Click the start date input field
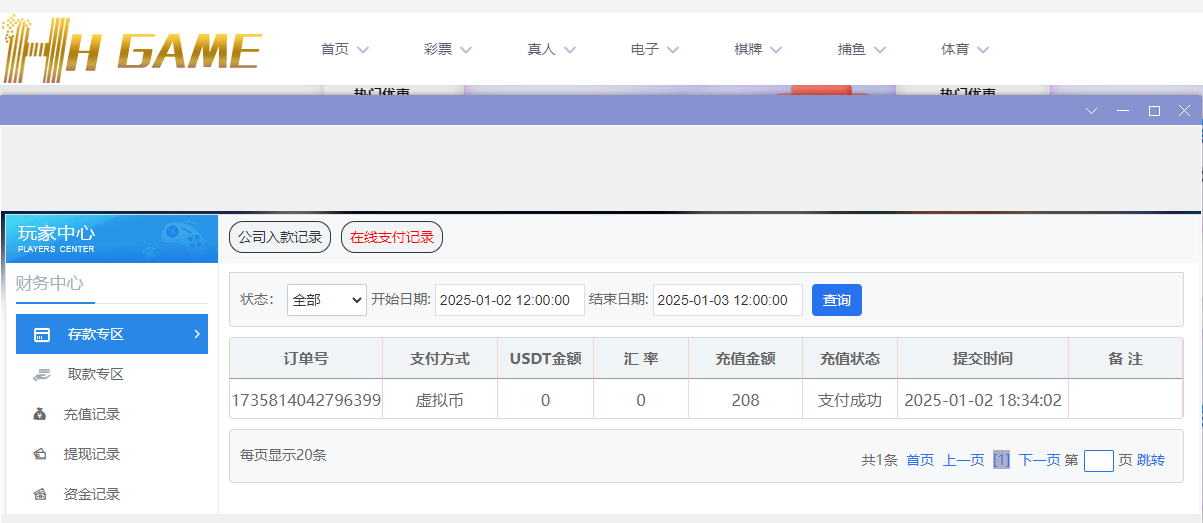This screenshot has height=523, width=1203. [509, 300]
